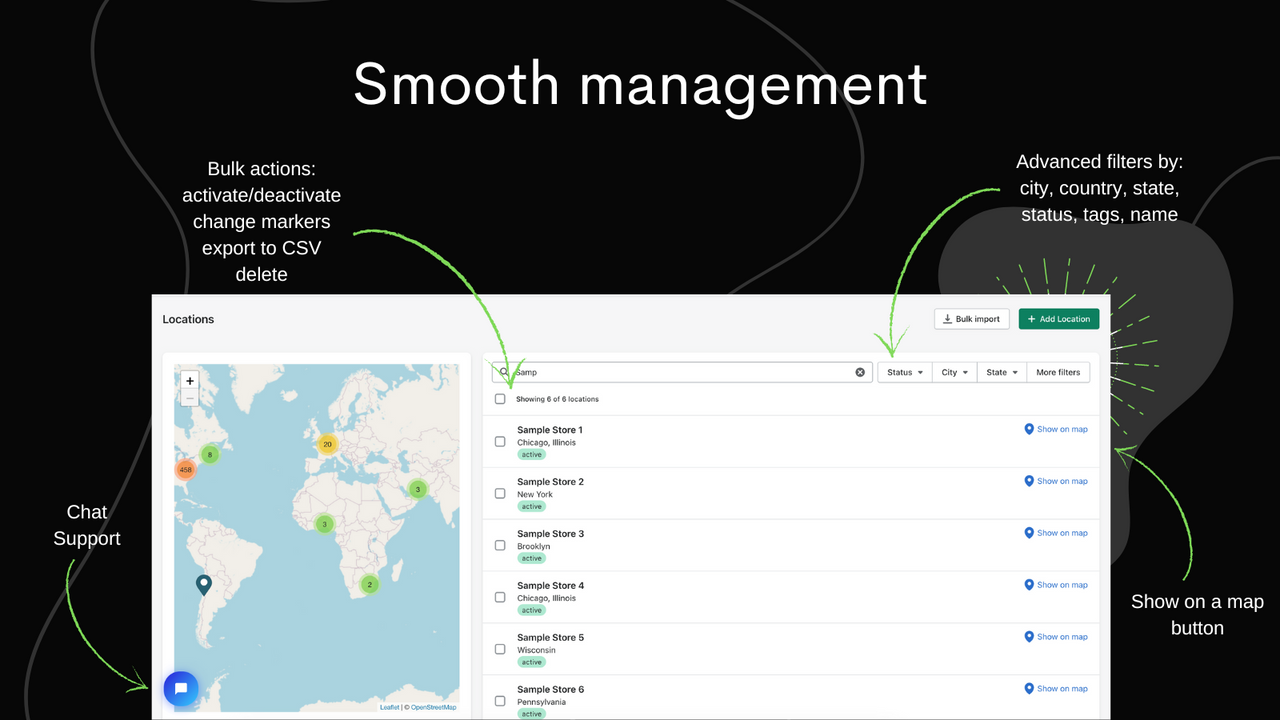Clear the search field with the X icon
This screenshot has width=1280, height=720.
[859, 372]
